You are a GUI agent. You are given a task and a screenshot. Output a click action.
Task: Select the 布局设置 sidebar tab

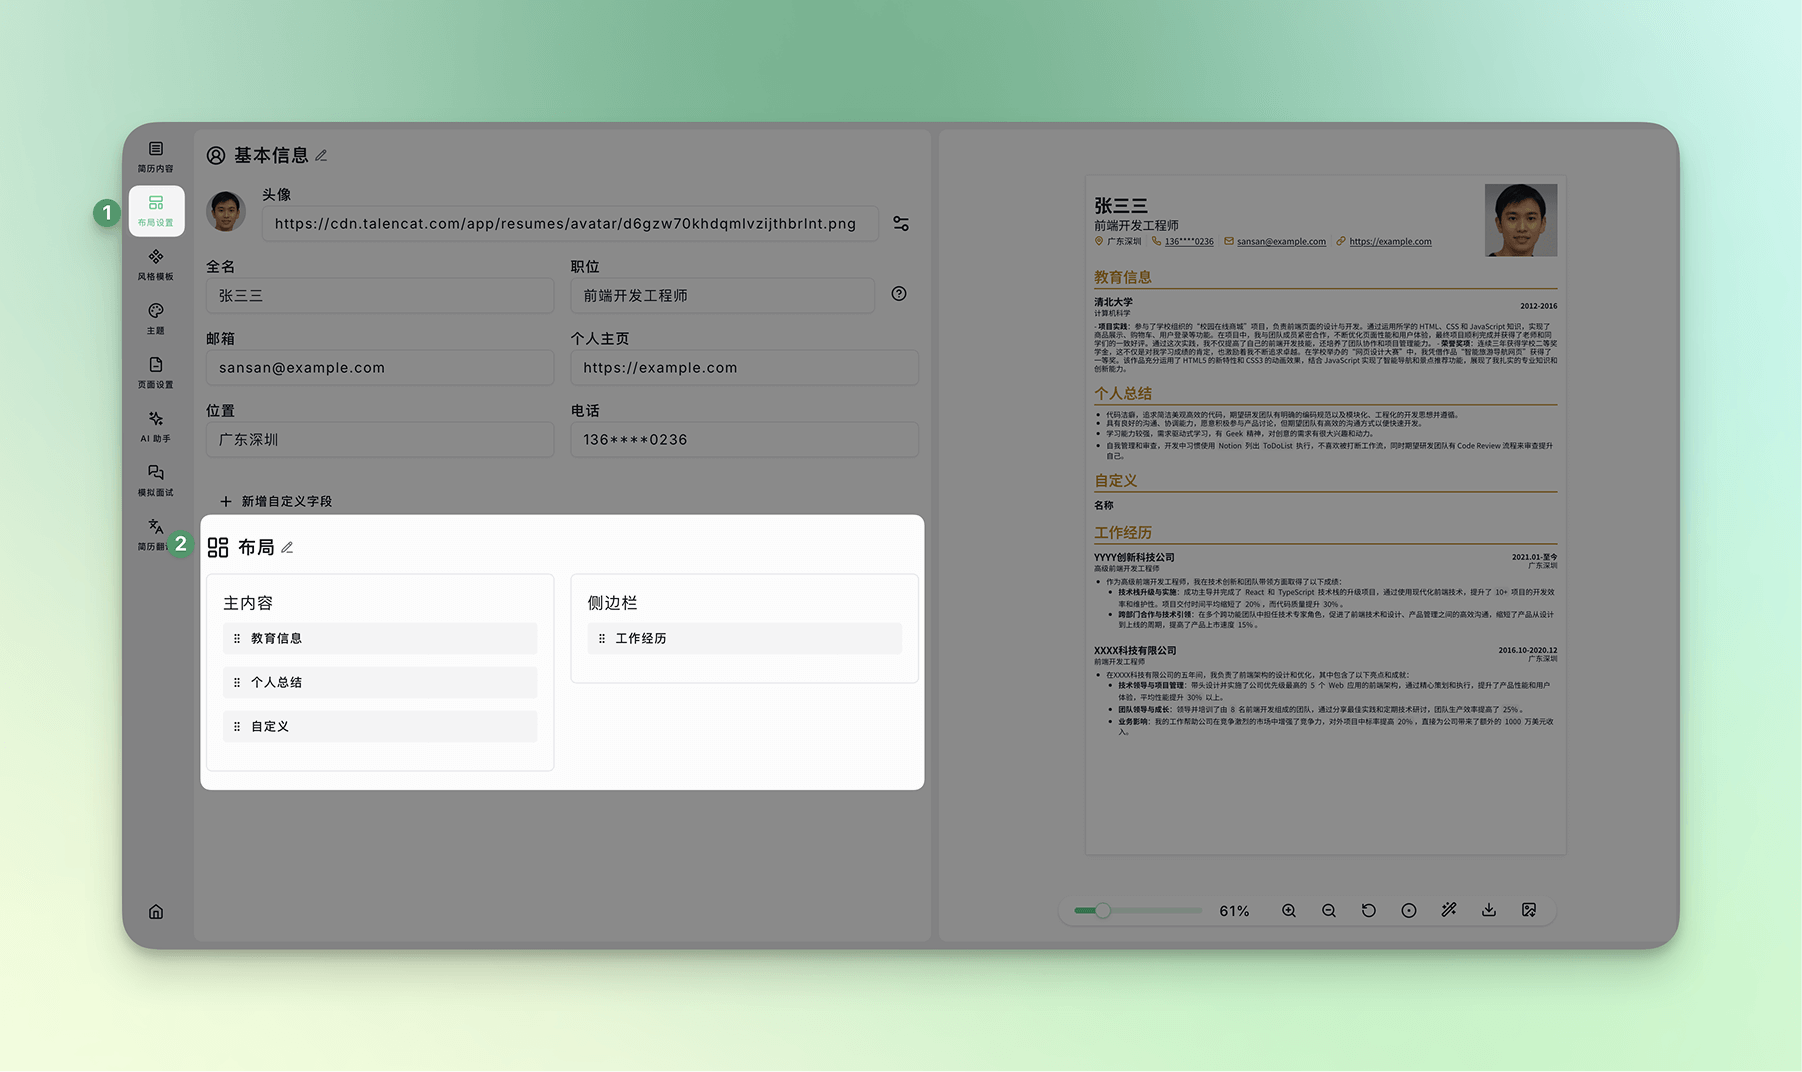point(156,211)
